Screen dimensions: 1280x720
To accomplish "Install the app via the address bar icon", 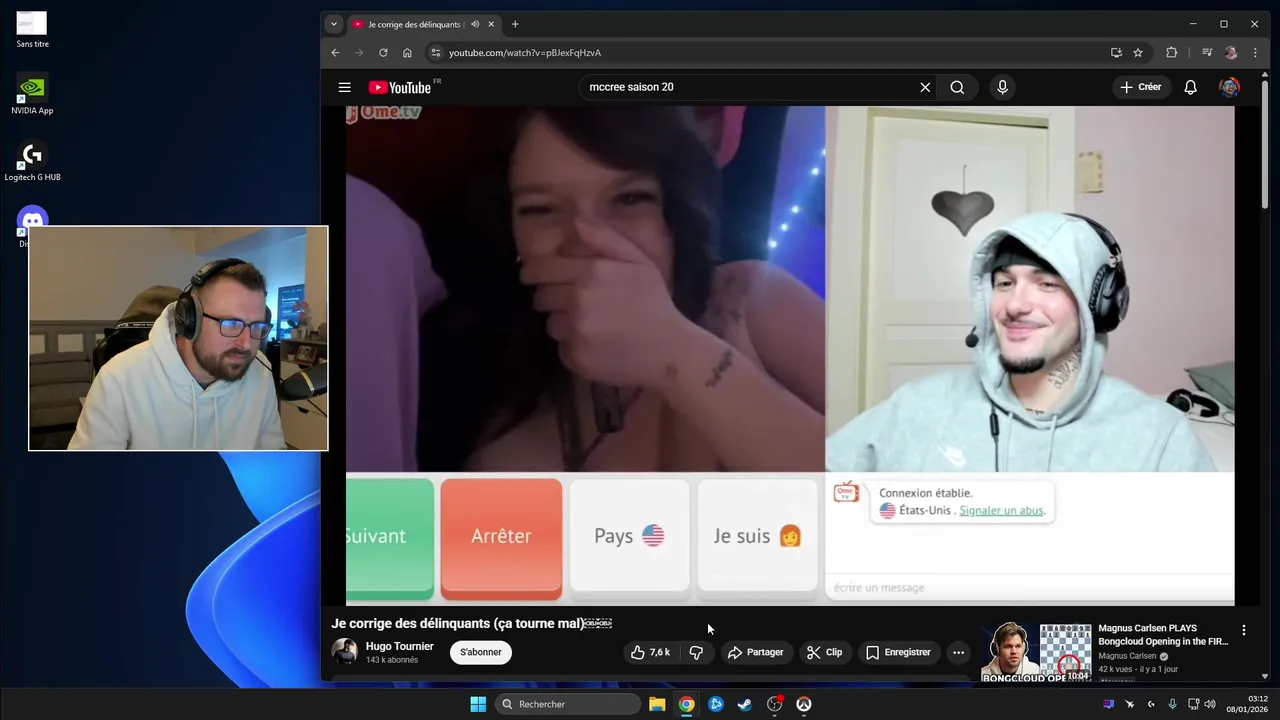I will tap(1116, 52).
